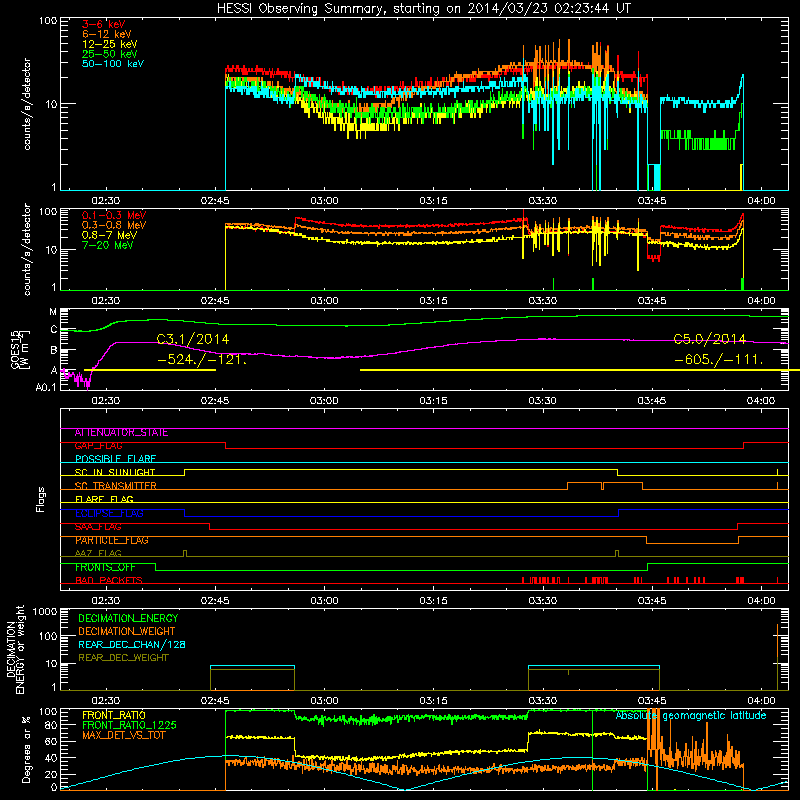
Task: Click the Degrees or % axis label
Action: 26,750
